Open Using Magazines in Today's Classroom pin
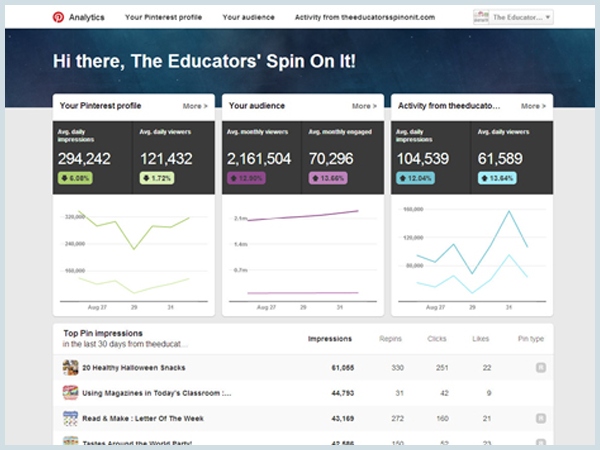Image resolution: width=600 pixels, height=450 pixels. coord(157,393)
